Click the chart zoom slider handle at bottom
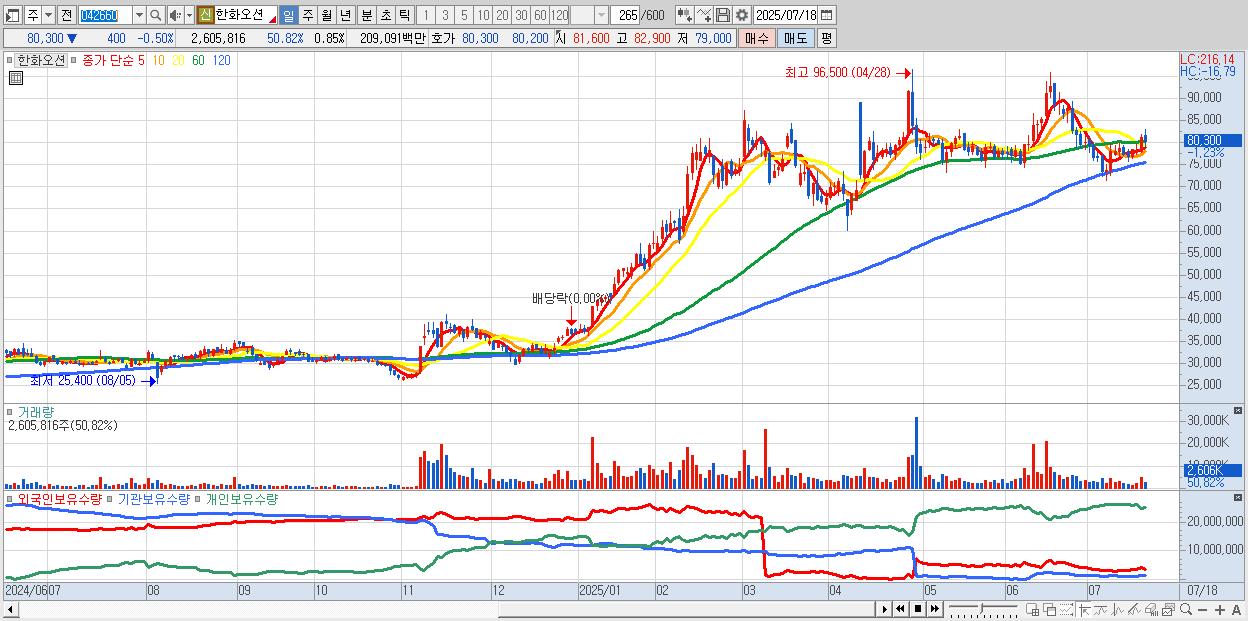The height and width of the screenshot is (621, 1248). click(982, 607)
